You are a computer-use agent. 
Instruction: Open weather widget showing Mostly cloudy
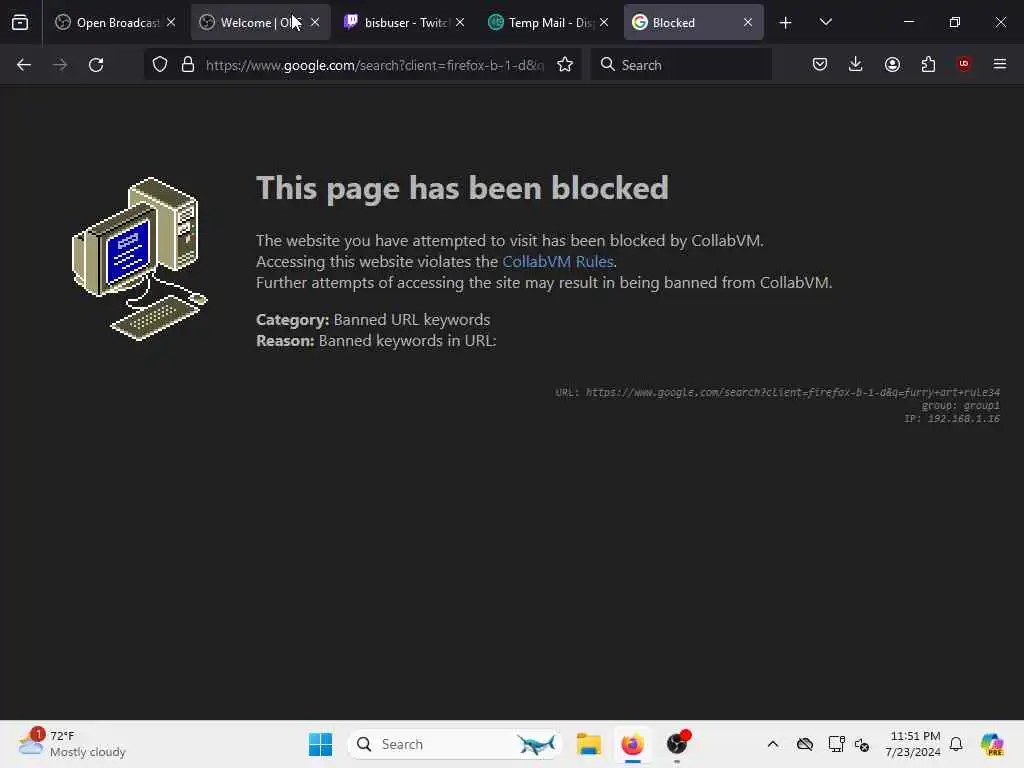coord(72,744)
